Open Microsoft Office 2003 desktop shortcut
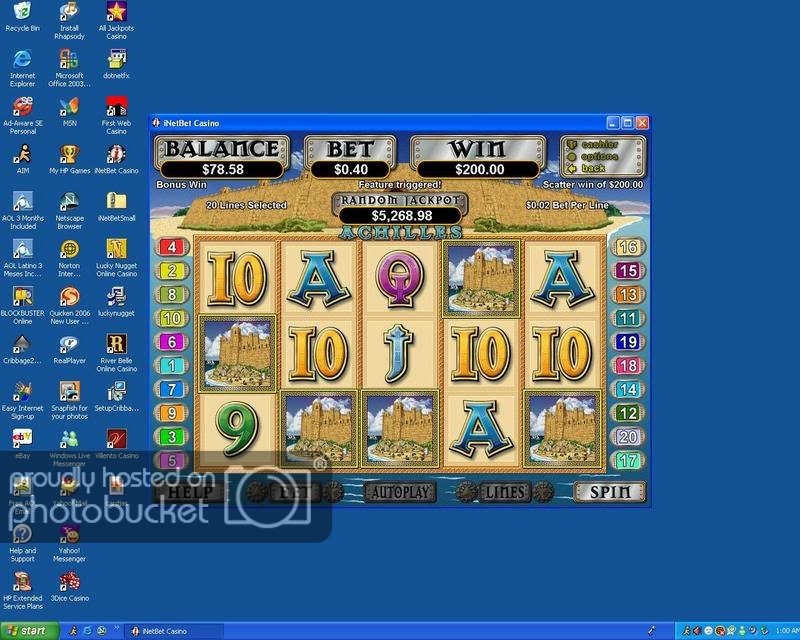The image size is (800, 640). coord(69,68)
